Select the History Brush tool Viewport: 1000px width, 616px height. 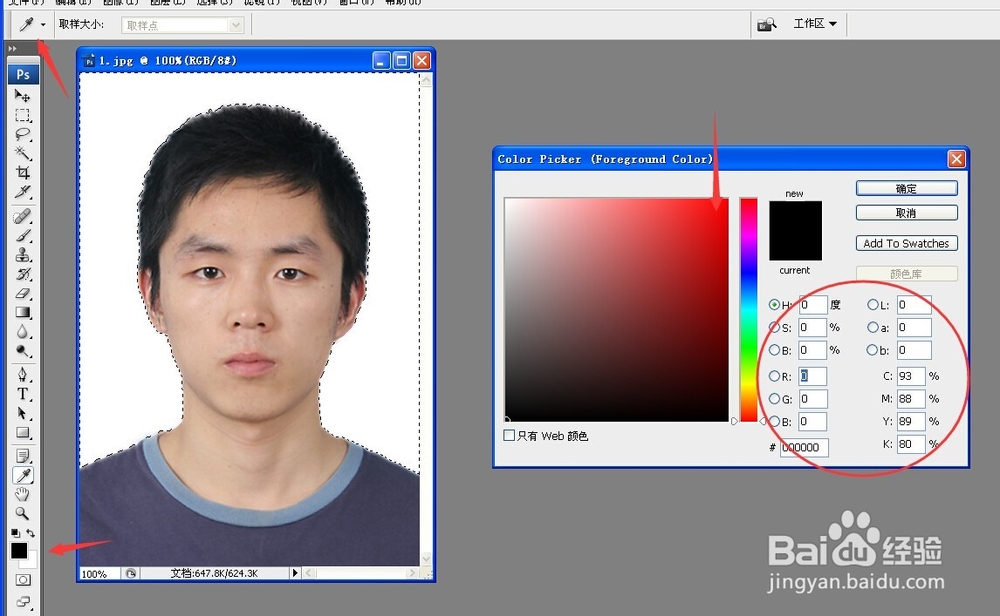(22, 274)
